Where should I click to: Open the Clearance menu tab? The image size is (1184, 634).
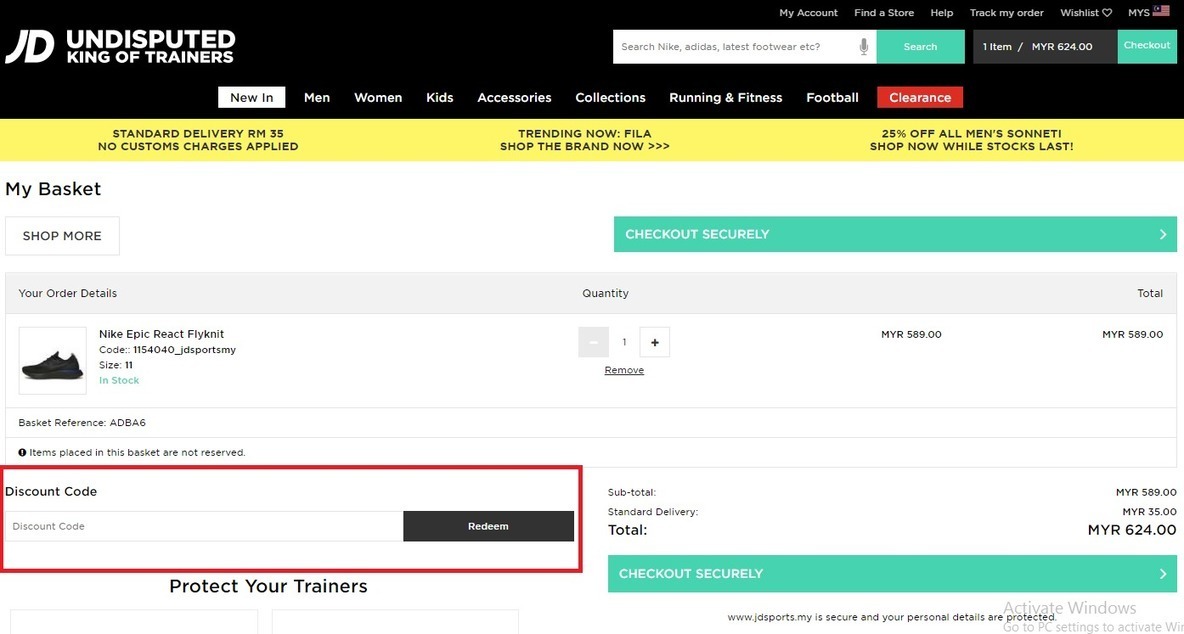pos(920,97)
